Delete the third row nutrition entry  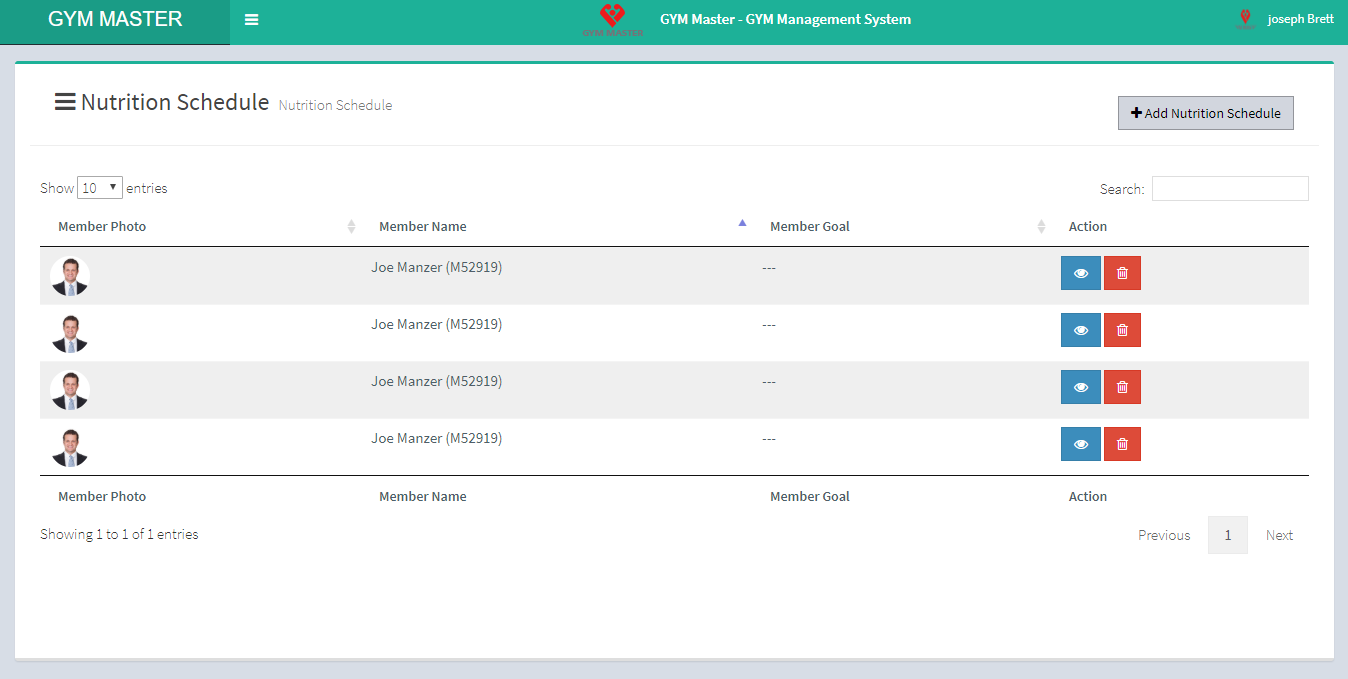(1122, 387)
